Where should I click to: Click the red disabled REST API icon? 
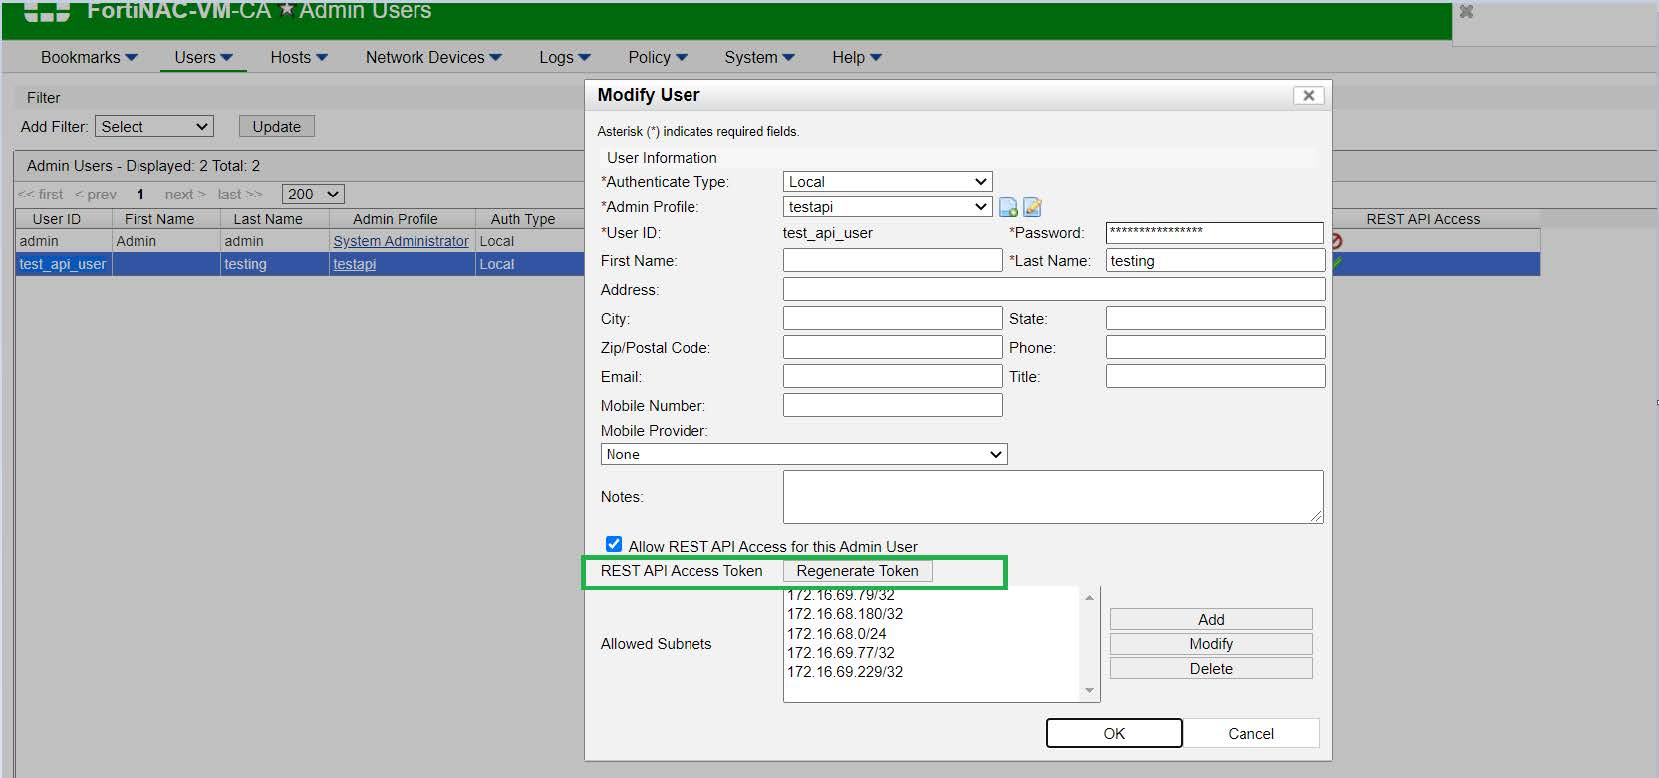[1336, 241]
